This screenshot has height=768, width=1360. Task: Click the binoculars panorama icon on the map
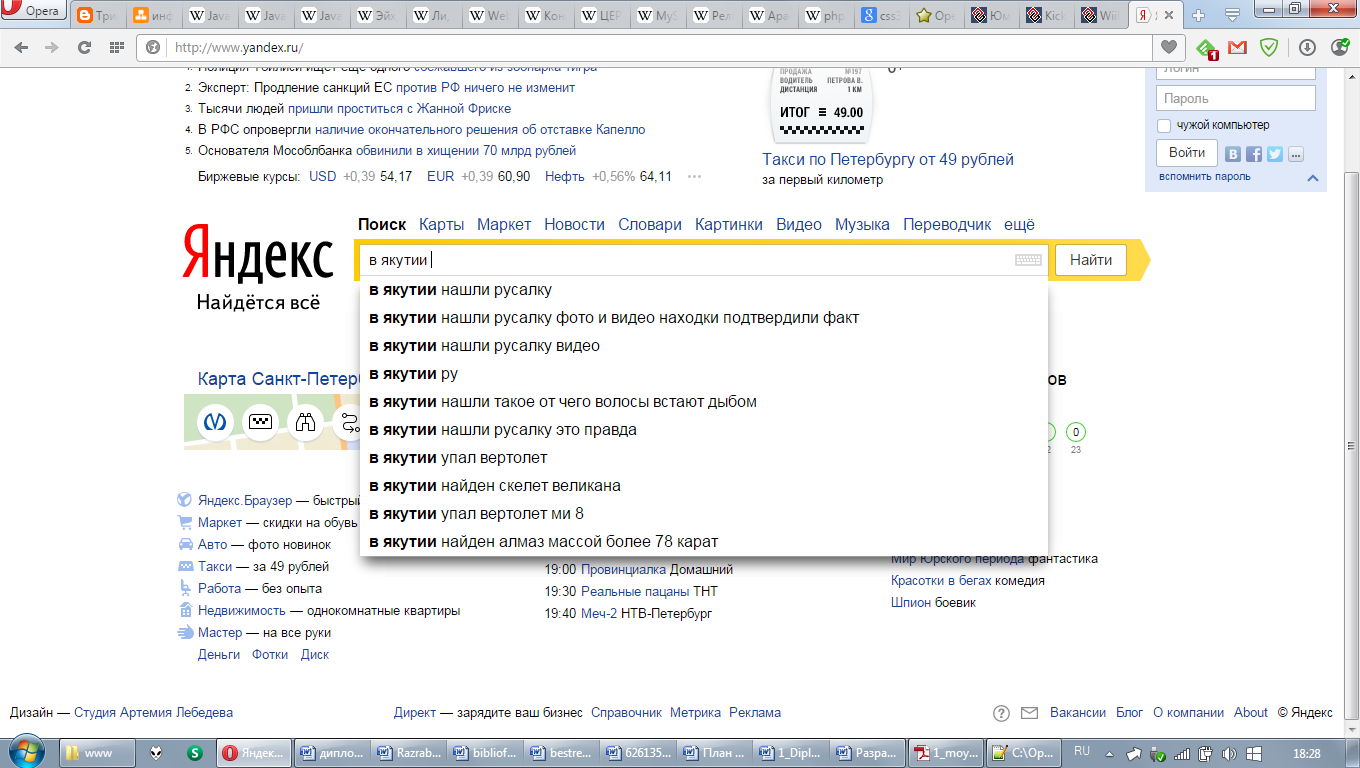click(x=306, y=422)
